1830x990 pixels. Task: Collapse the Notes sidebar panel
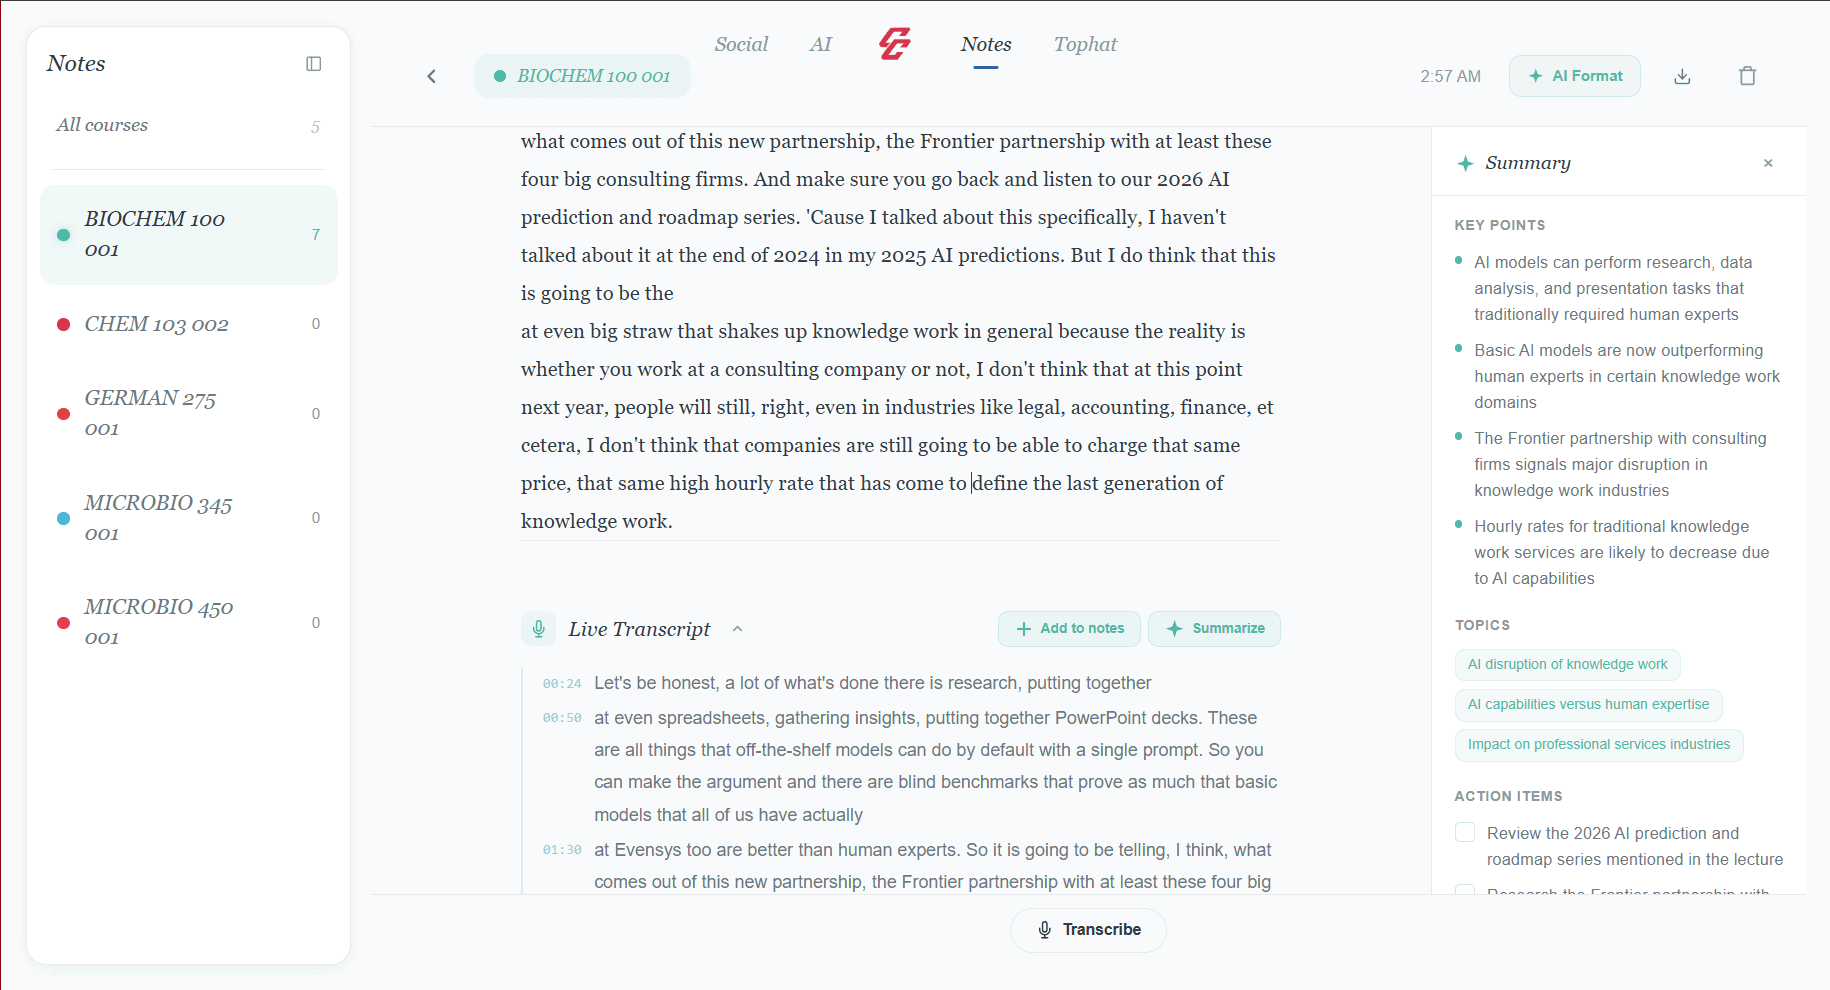(x=314, y=63)
